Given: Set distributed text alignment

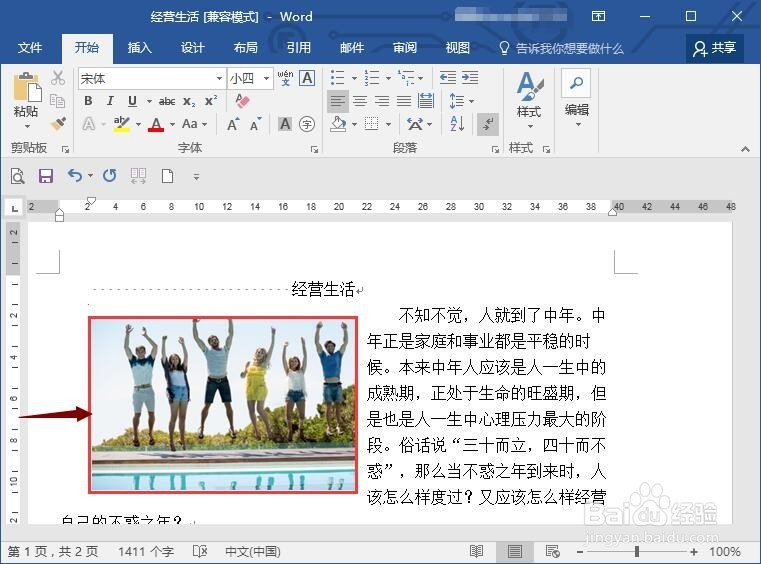Looking at the screenshot, I should pyautogui.click(x=426, y=101).
